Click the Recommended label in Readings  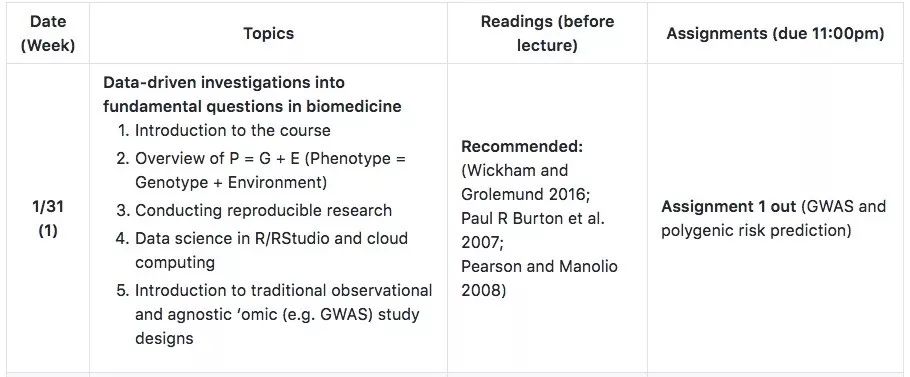click(522, 146)
